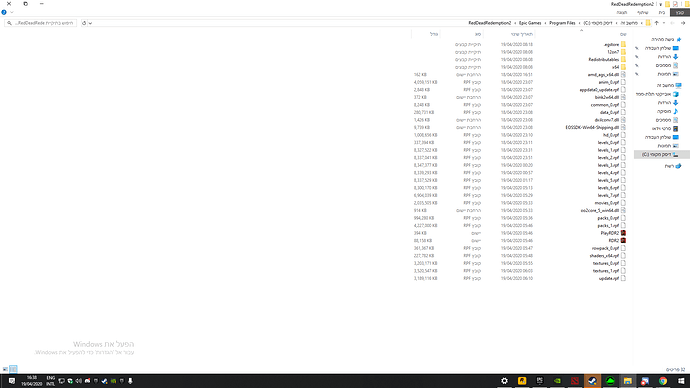The height and width of the screenshot is (388, 690).
Task: Click RedDeadRedemption2 in address breadcrumb
Action: click(x=489, y=23)
